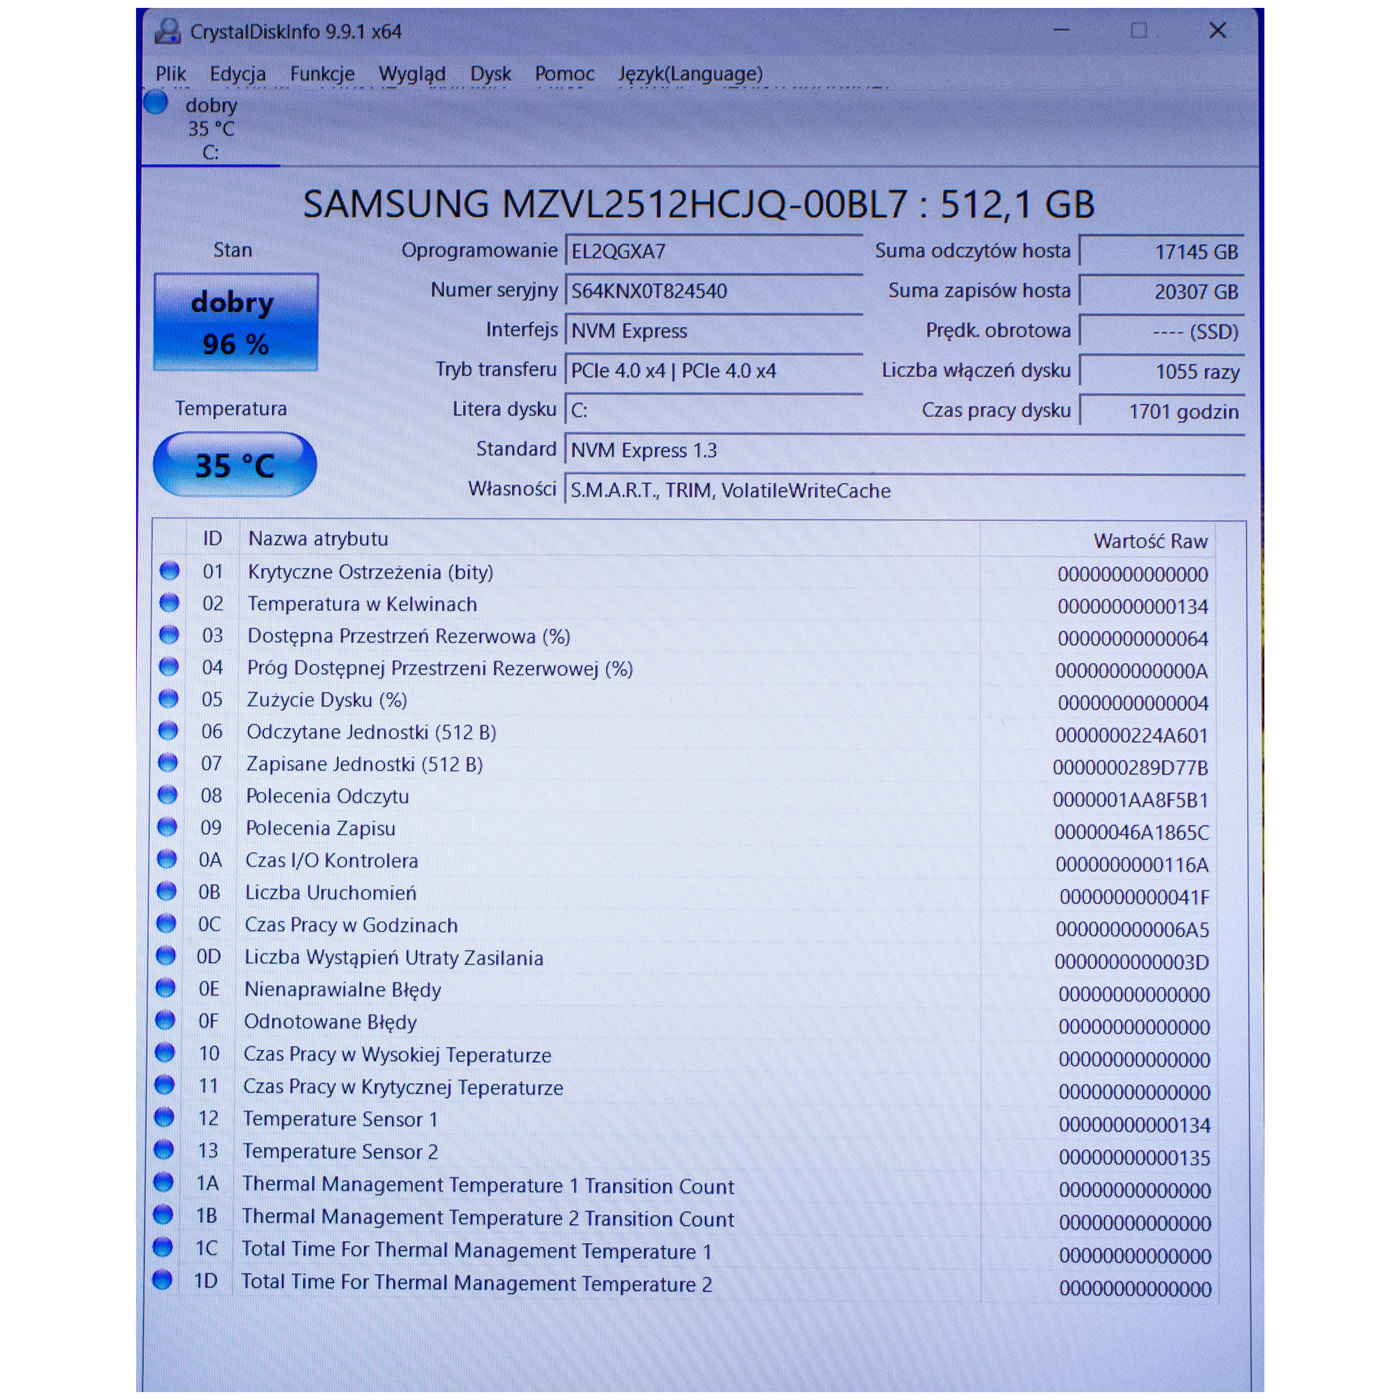The height and width of the screenshot is (1400, 1400).
Task: Click status circle for attribute ID 1D
Action: coord(162,1279)
